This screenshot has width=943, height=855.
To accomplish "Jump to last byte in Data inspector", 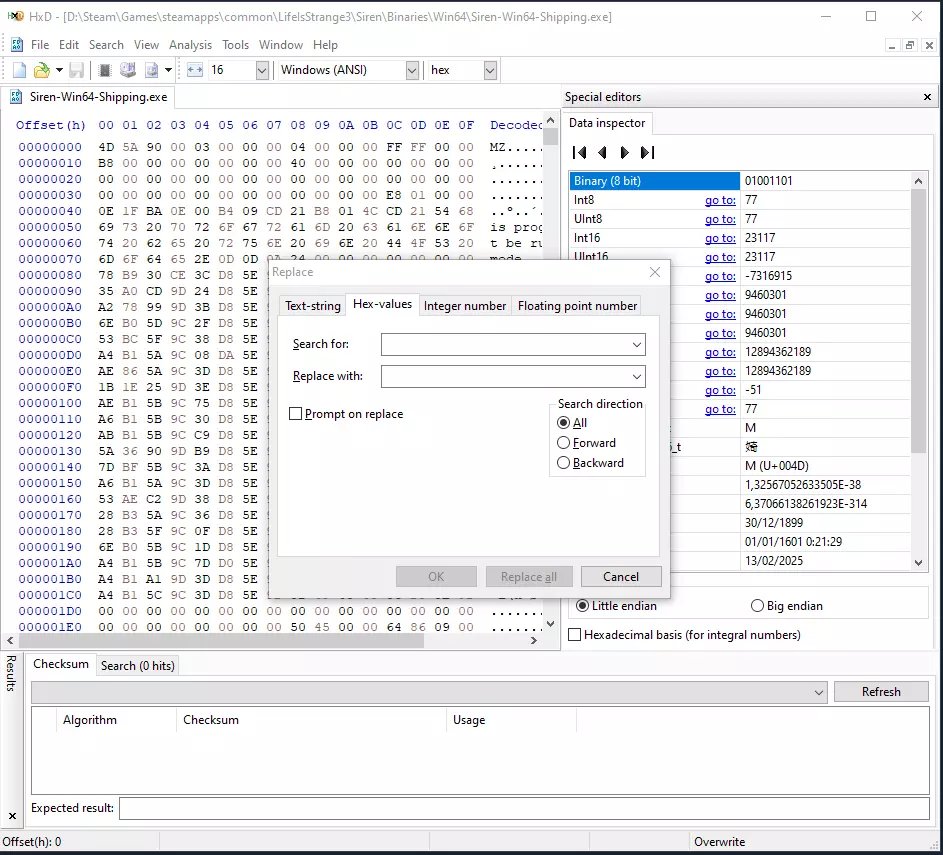I will 647,153.
